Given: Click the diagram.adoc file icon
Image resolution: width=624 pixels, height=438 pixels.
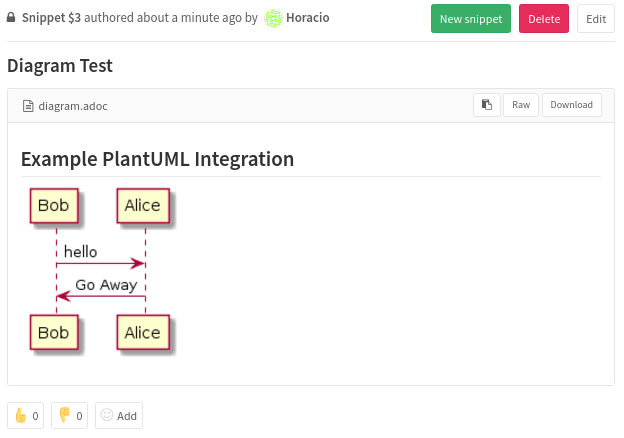Looking at the screenshot, I should click(28, 105).
